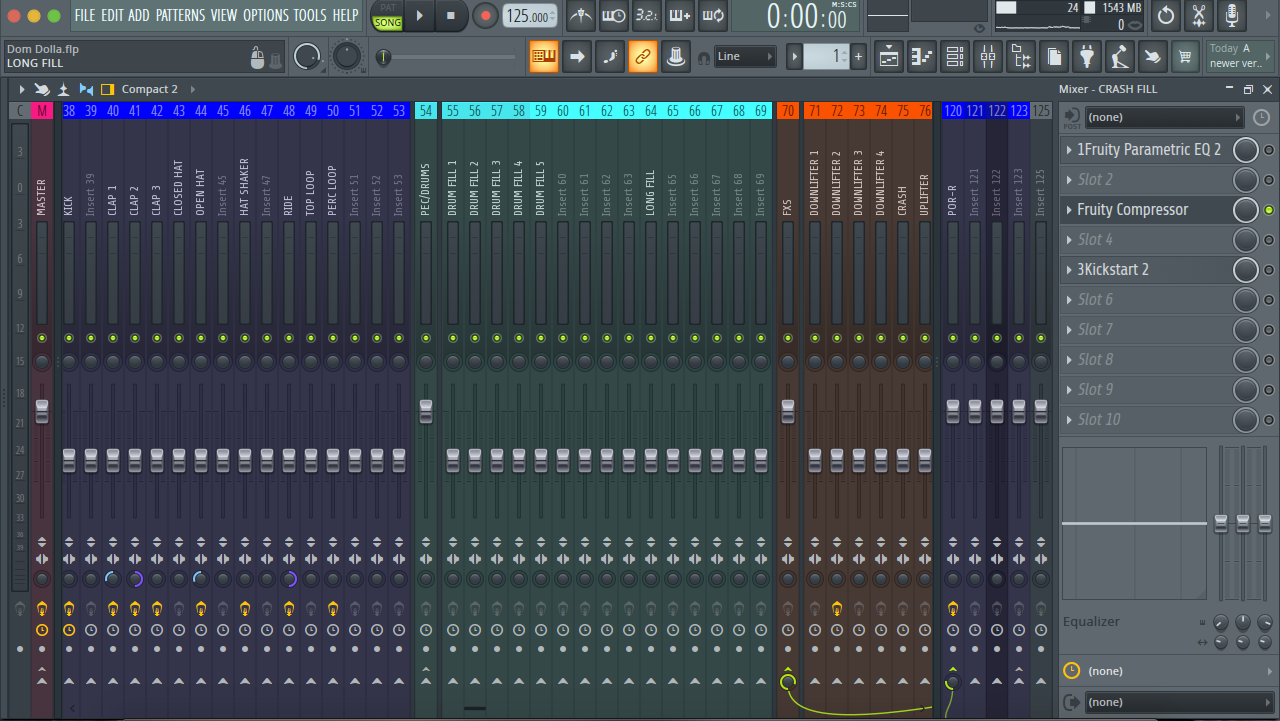
Task: Open the OPTIONS menu
Action: tap(265, 15)
